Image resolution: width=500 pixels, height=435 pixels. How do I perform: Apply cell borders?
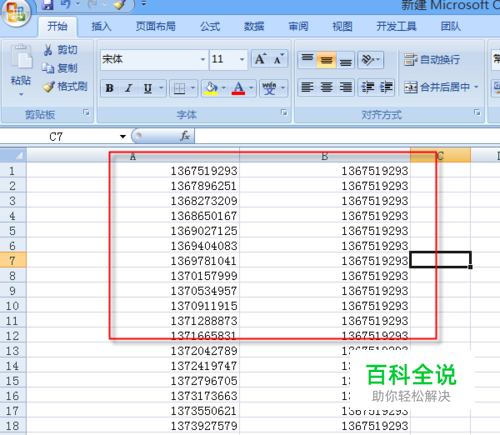click(179, 88)
